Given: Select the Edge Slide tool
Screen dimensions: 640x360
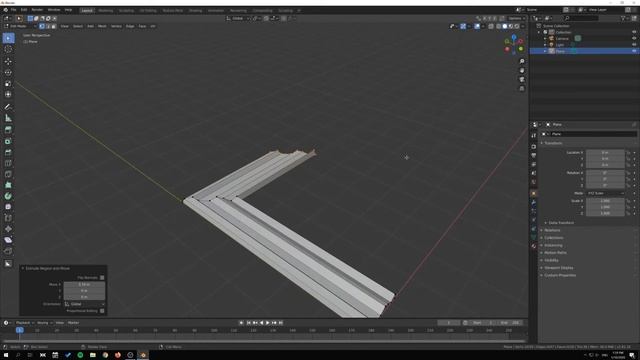Looking at the screenshot, I should click(8, 218).
